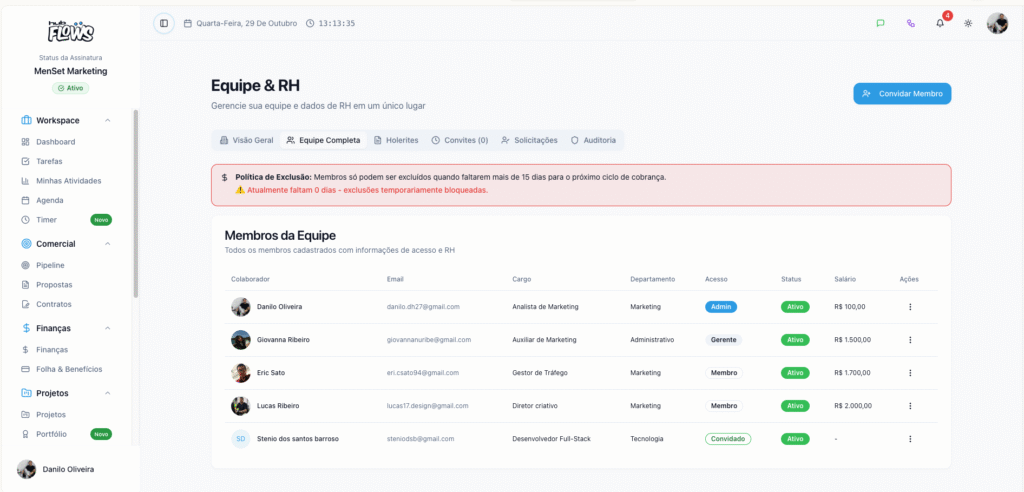This screenshot has width=1024, height=492.
Task: Toggle the sidebar collapse icon
Action: (x=164, y=24)
